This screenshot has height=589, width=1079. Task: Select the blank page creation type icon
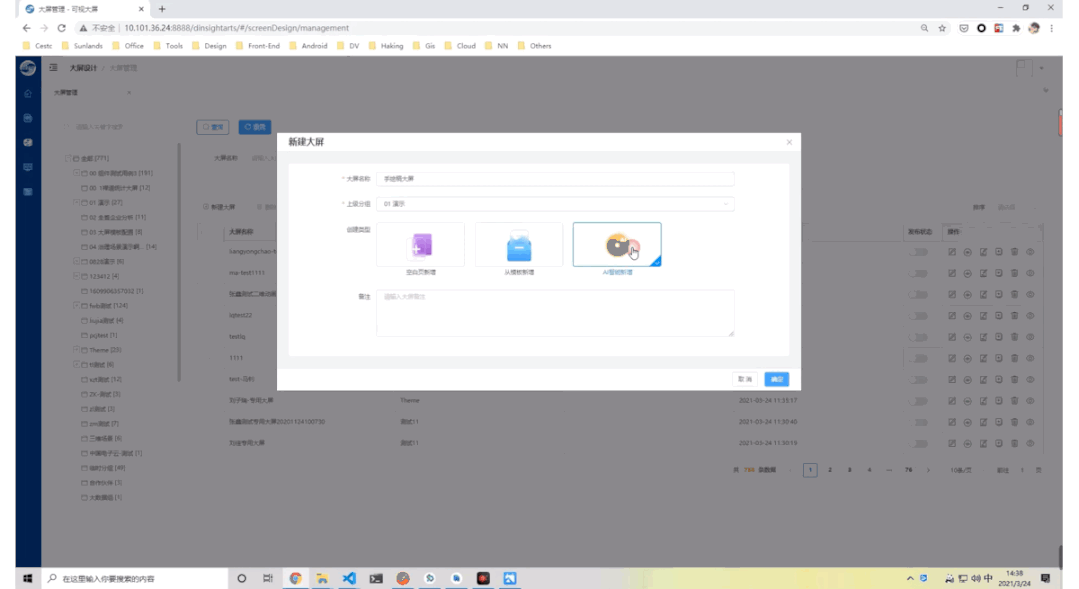point(420,245)
